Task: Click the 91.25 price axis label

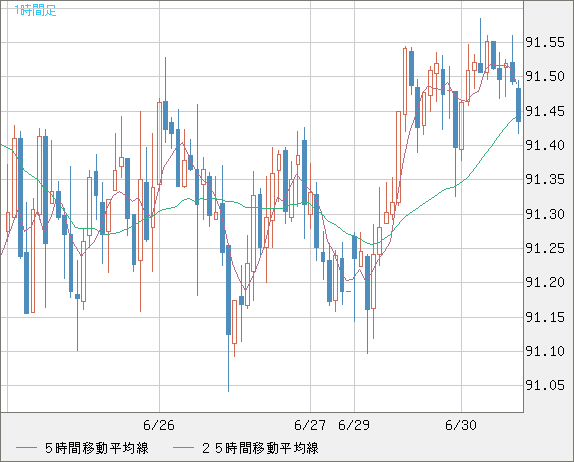Action: click(545, 248)
